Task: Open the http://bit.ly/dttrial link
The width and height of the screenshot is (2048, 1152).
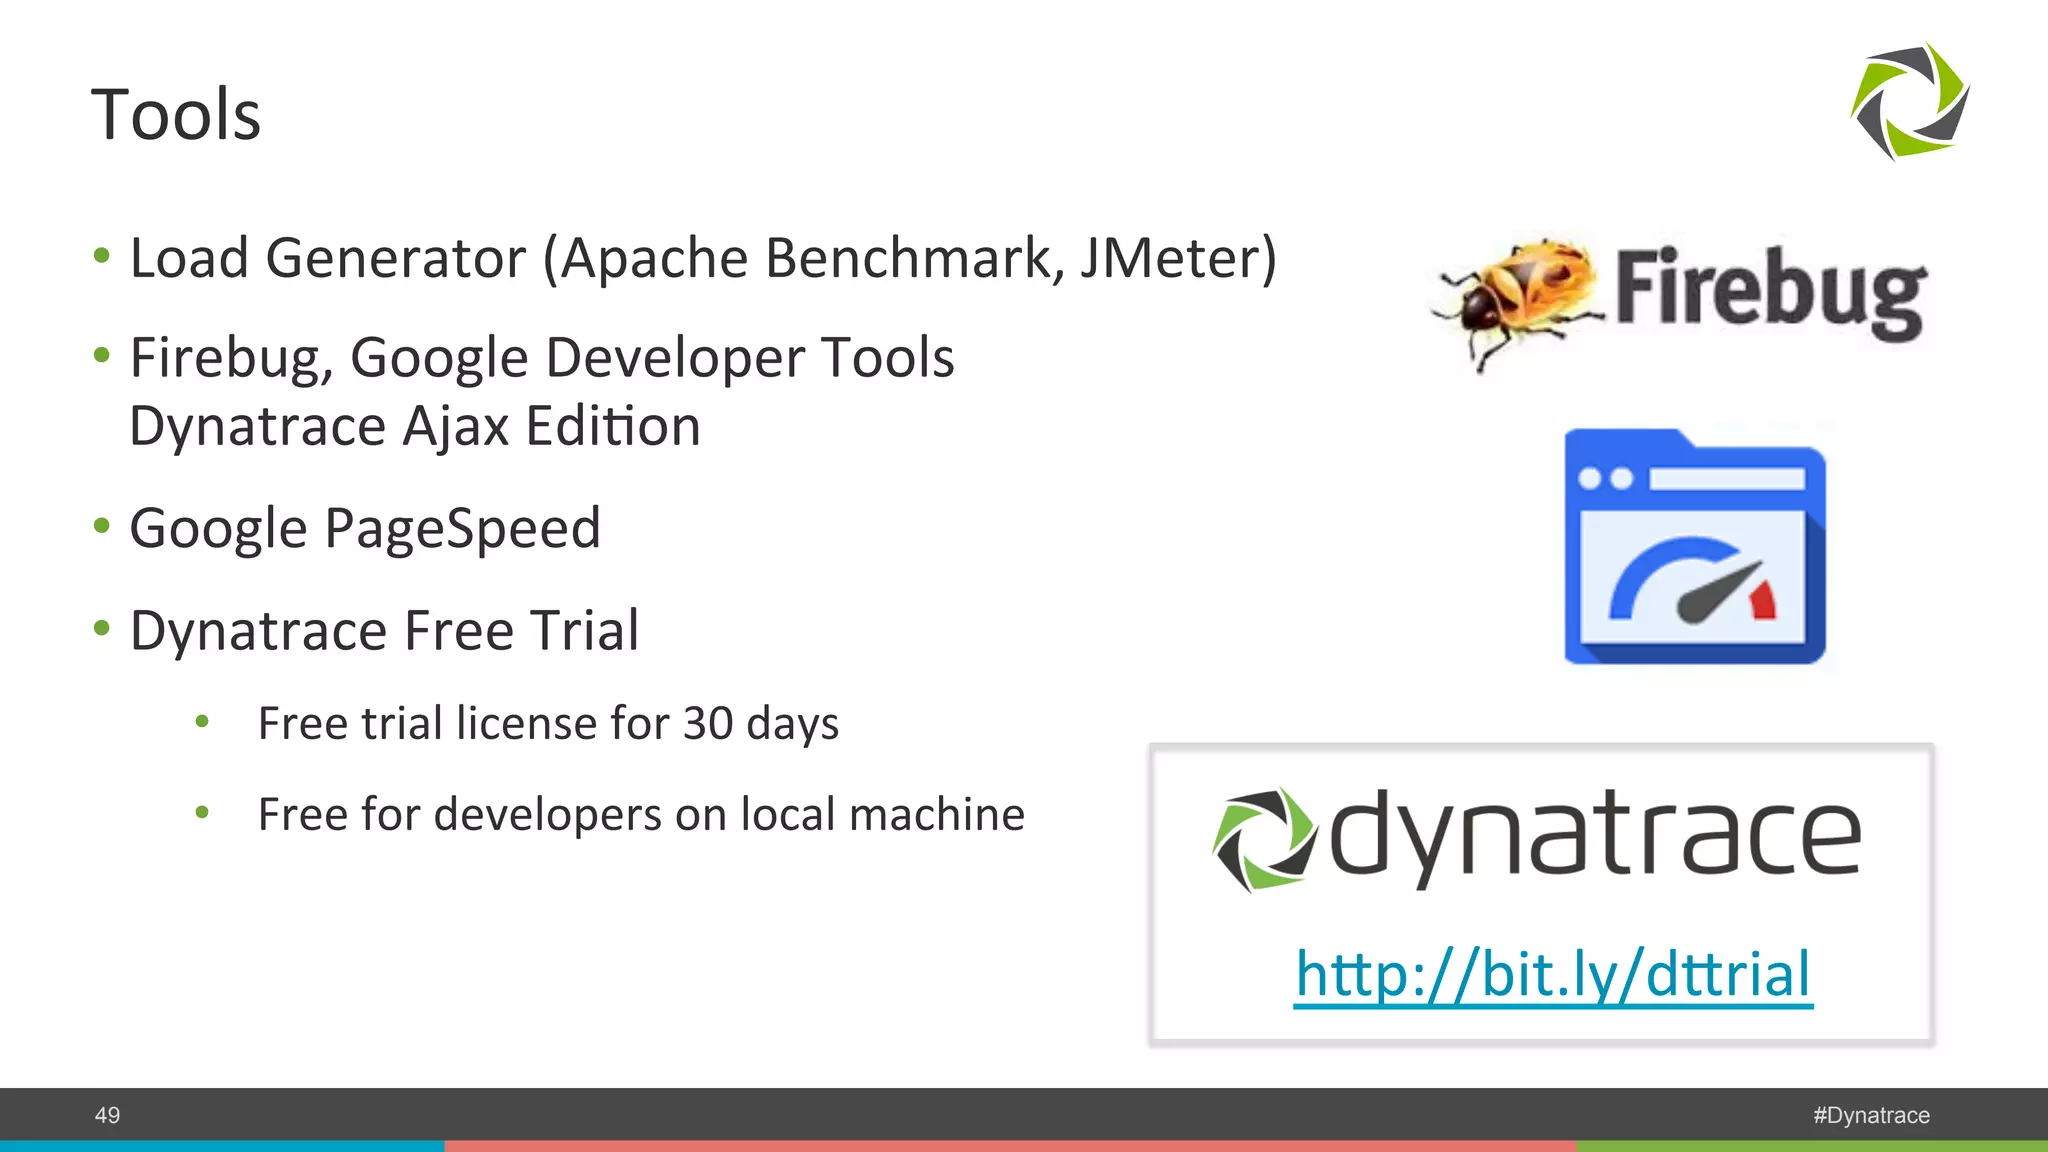Action: [1553, 973]
